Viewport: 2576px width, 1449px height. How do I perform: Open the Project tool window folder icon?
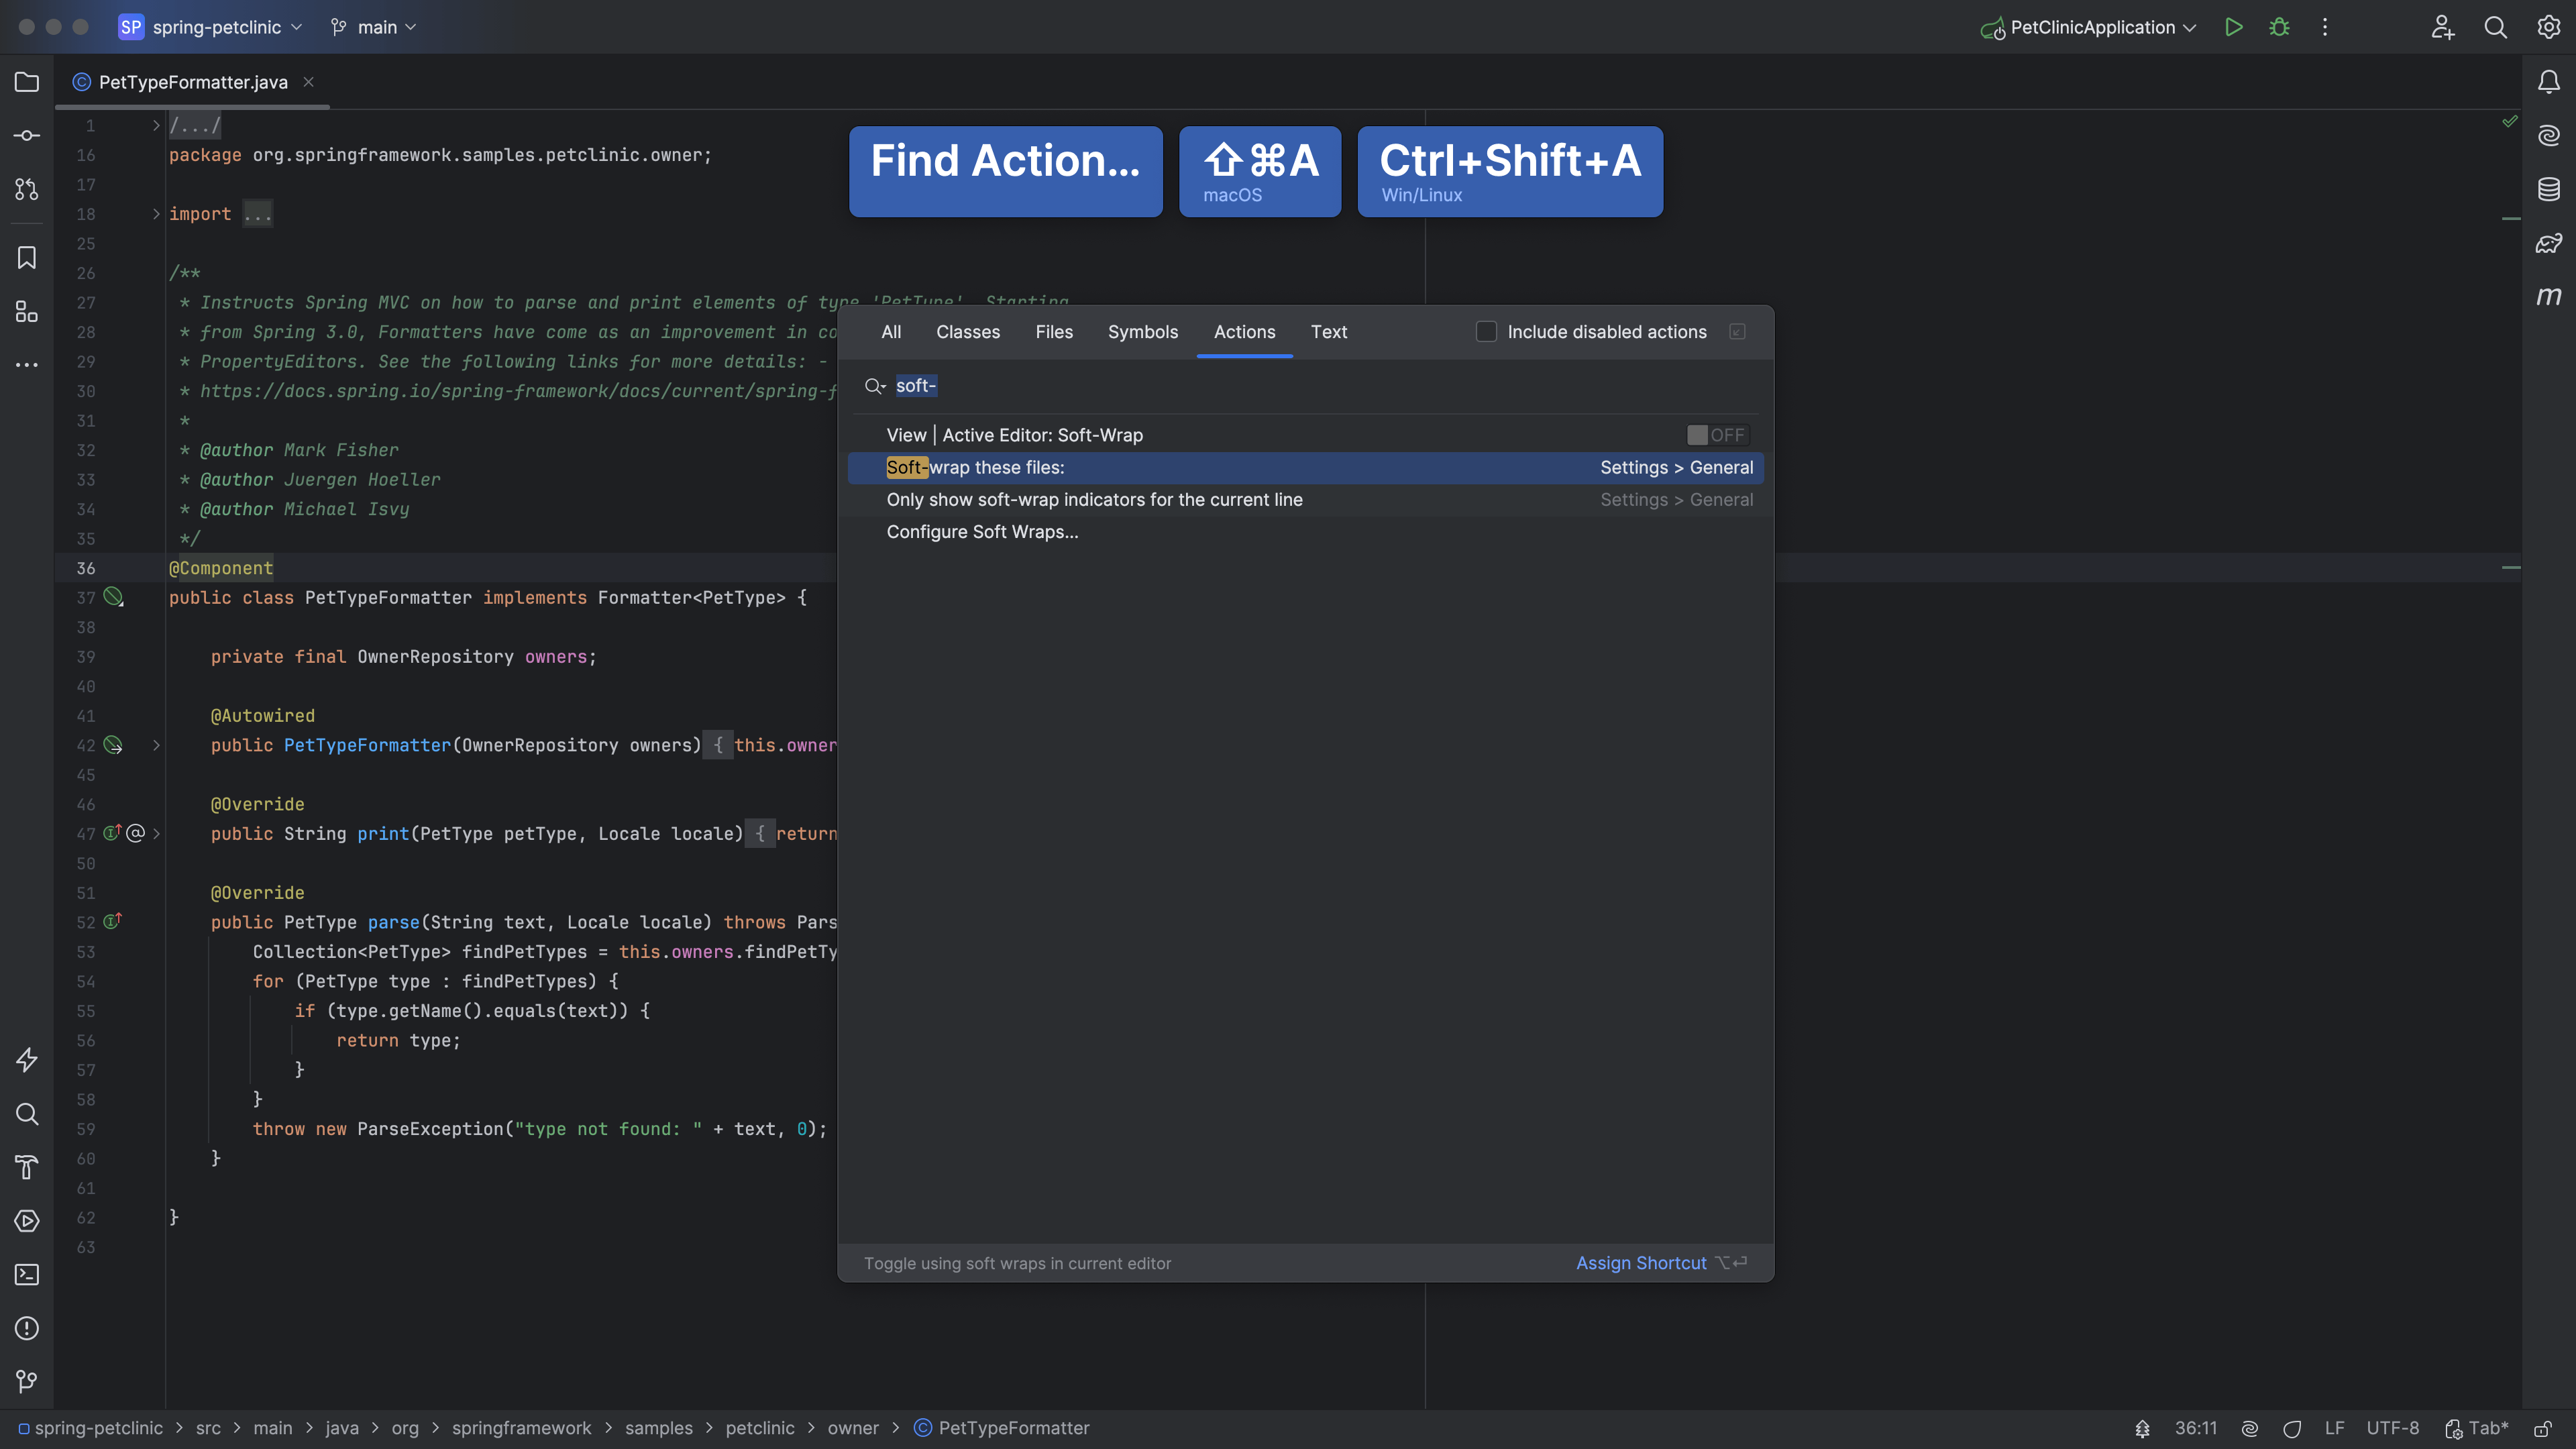(27, 82)
